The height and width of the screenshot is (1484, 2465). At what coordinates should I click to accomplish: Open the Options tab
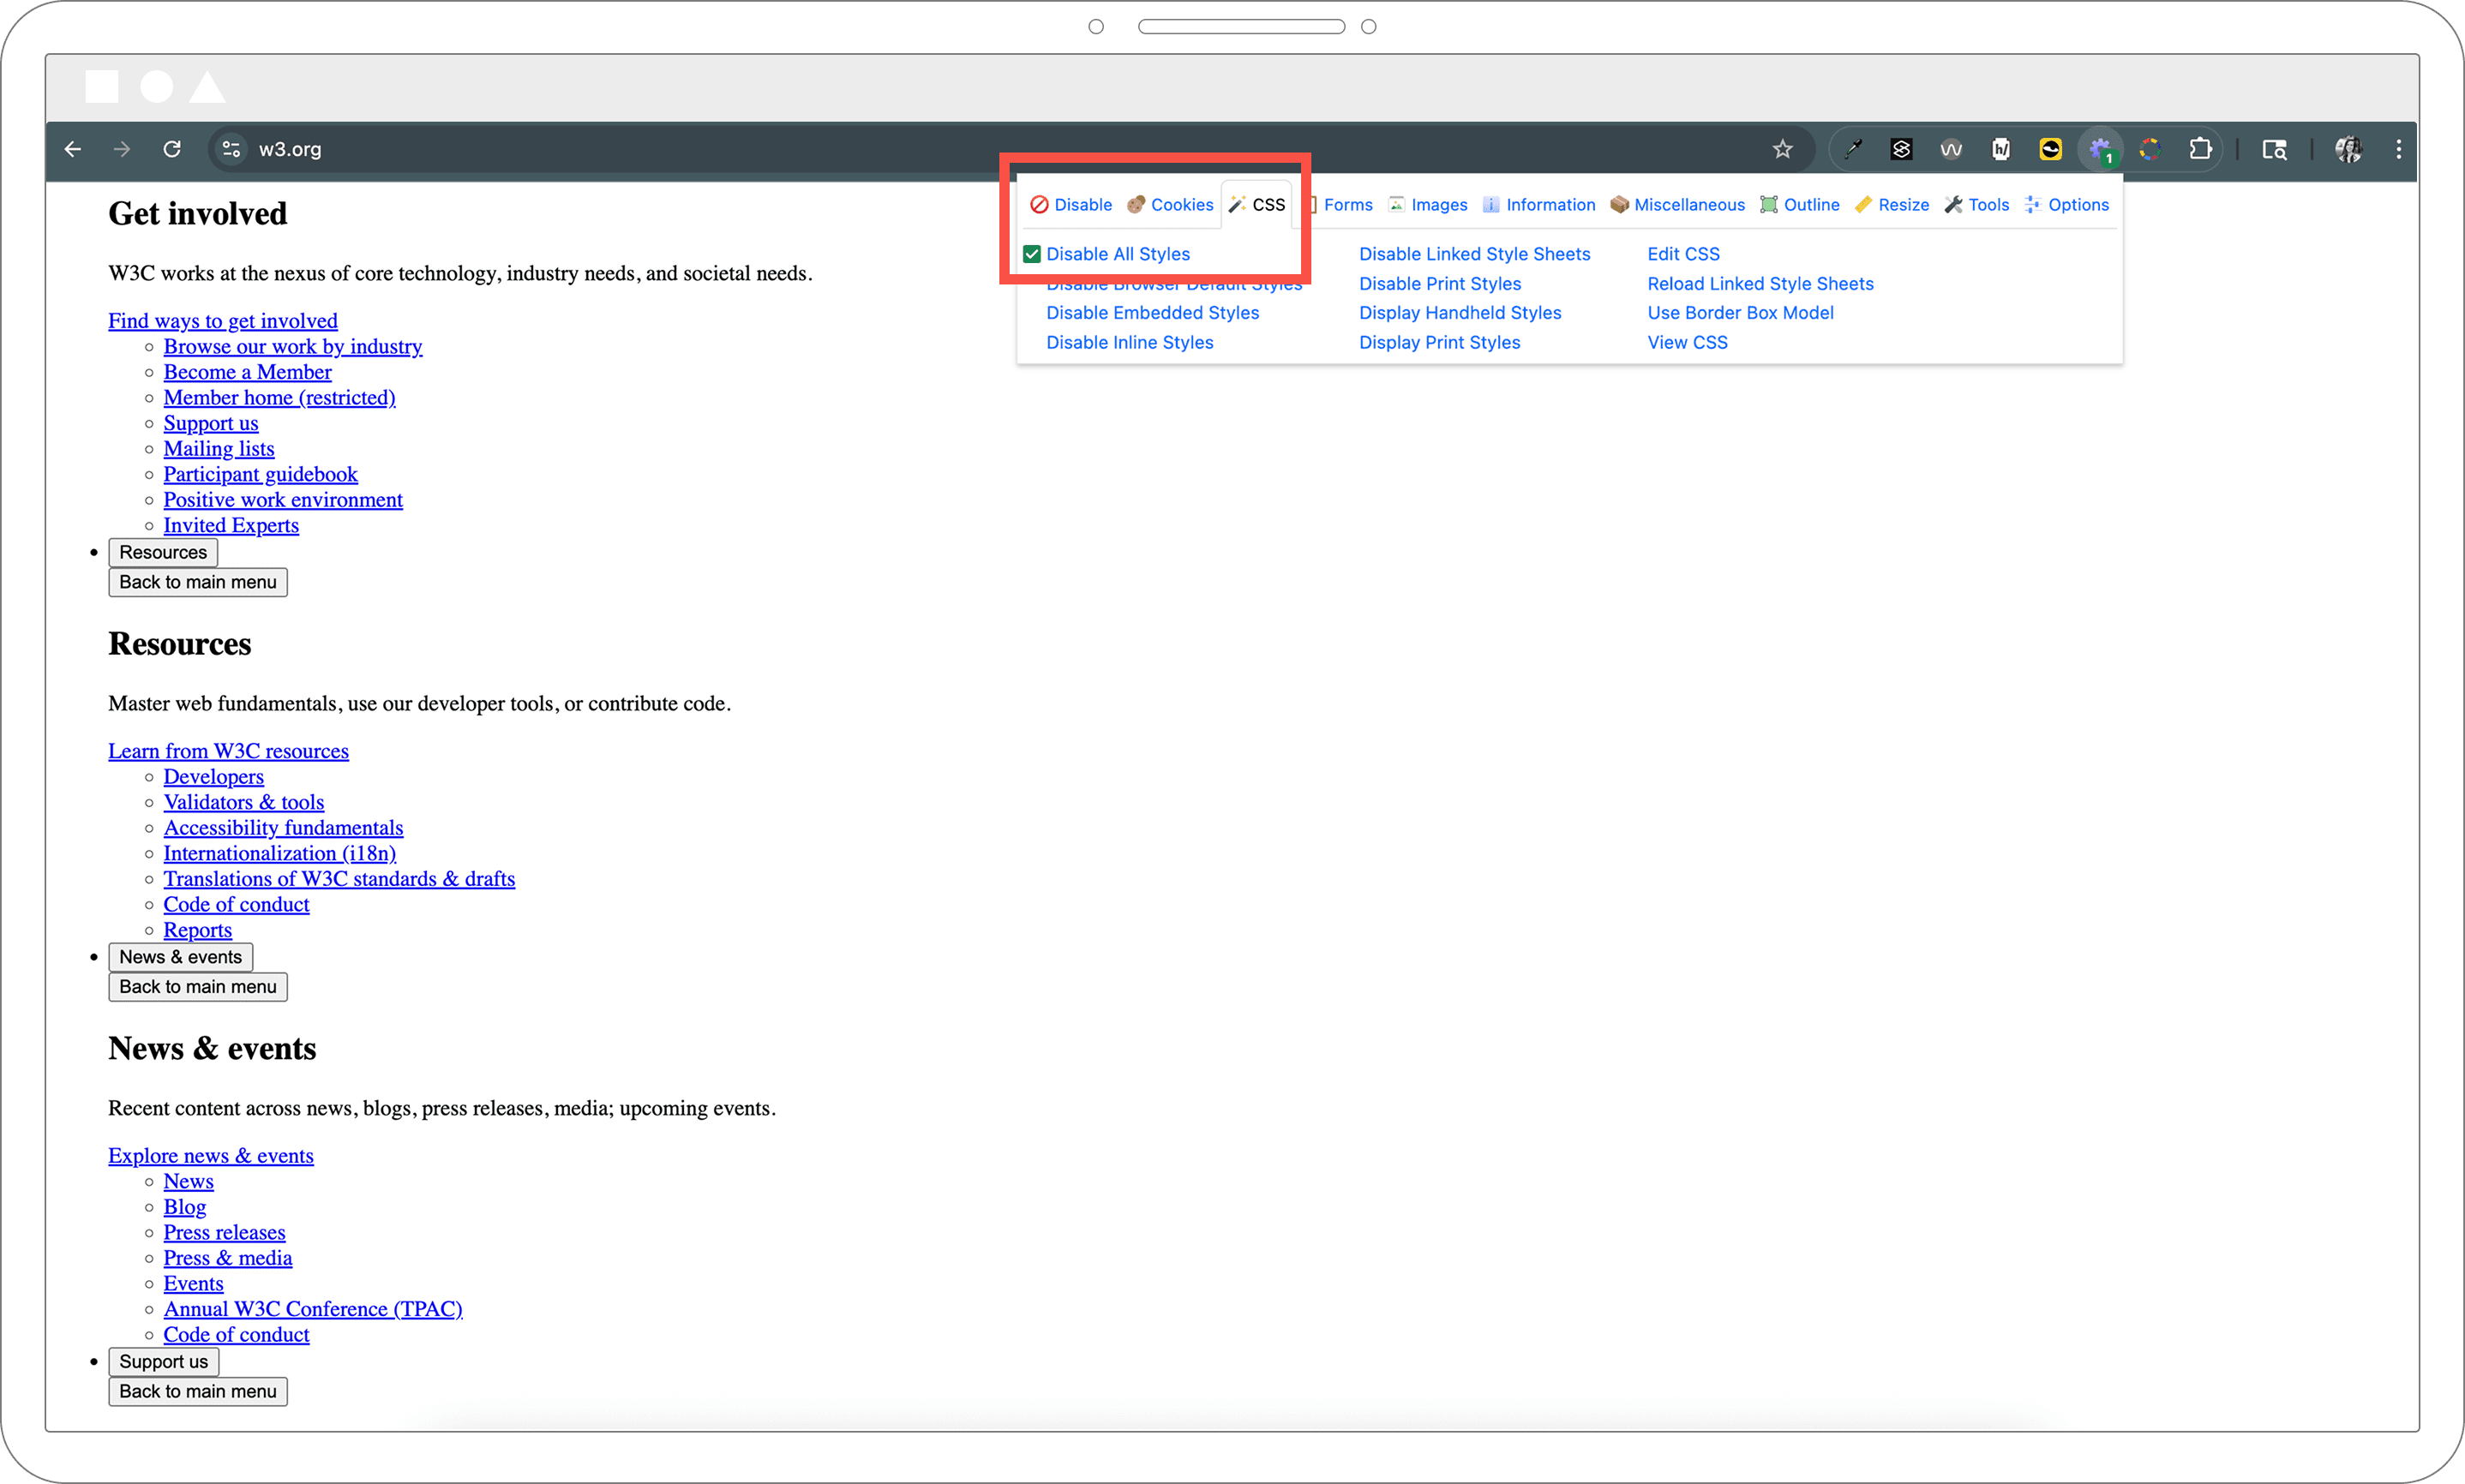click(2067, 205)
